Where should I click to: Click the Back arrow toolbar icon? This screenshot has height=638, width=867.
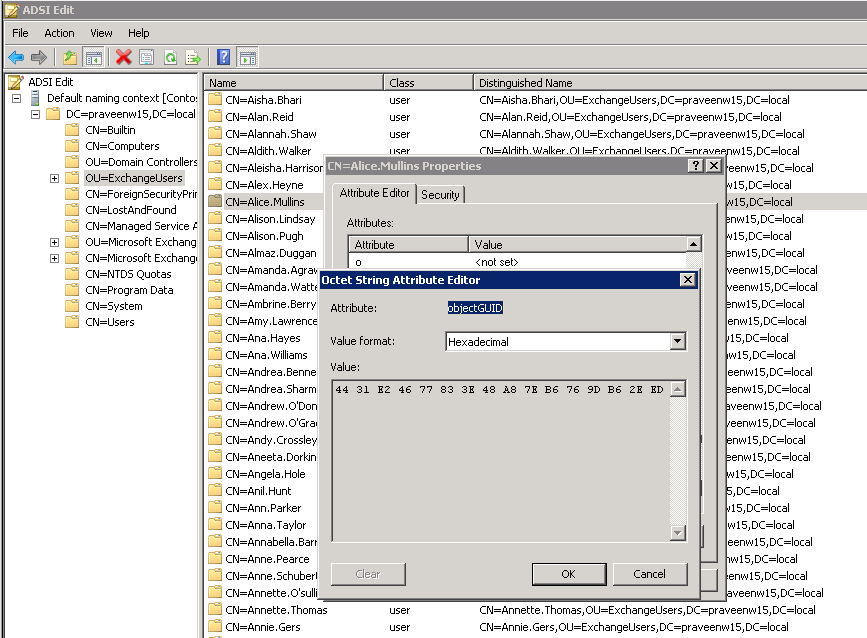pos(17,57)
